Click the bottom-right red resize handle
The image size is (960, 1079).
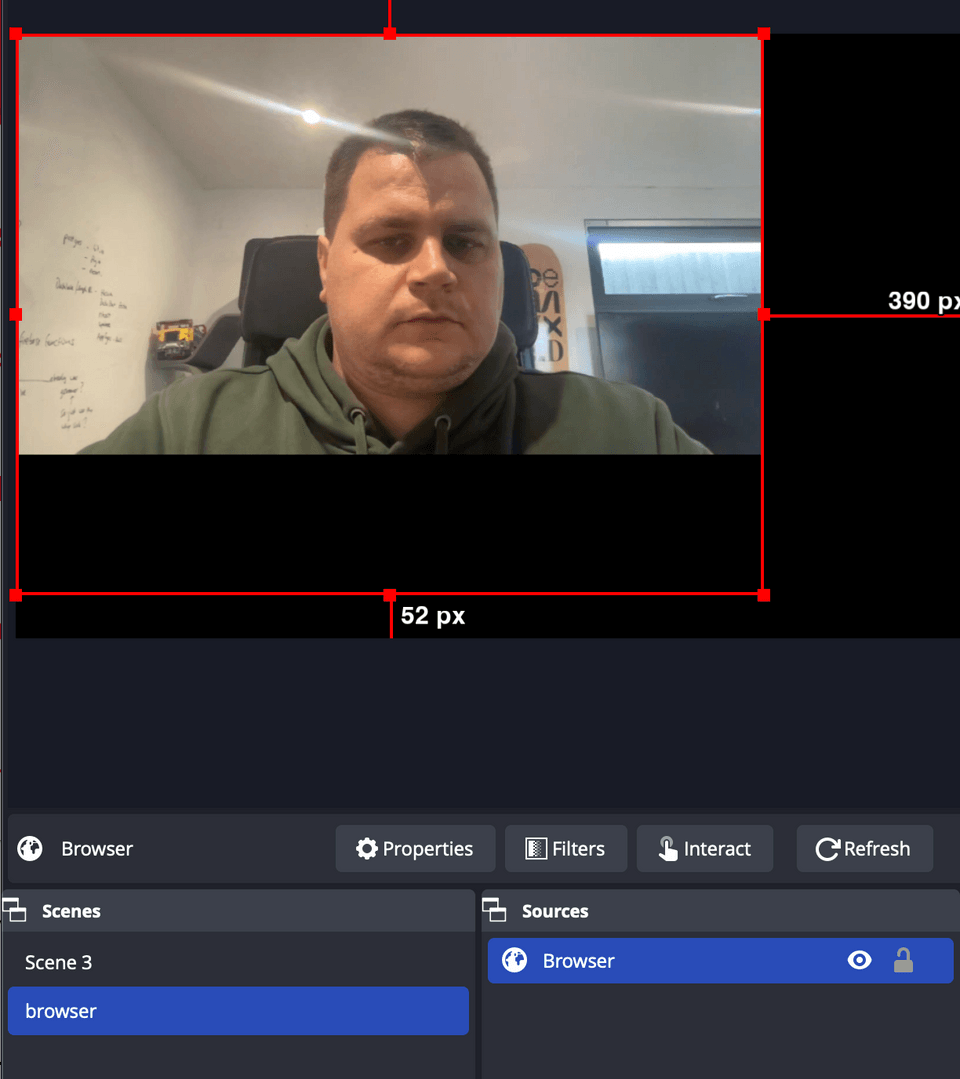[x=764, y=595]
